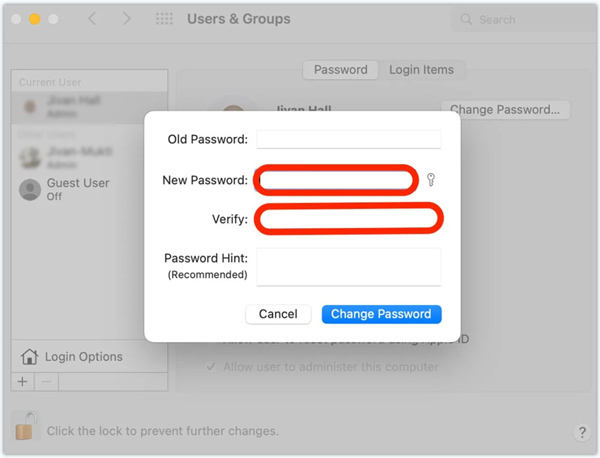Open Login Options house icon
Viewport: 600px width, 458px height.
point(29,357)
